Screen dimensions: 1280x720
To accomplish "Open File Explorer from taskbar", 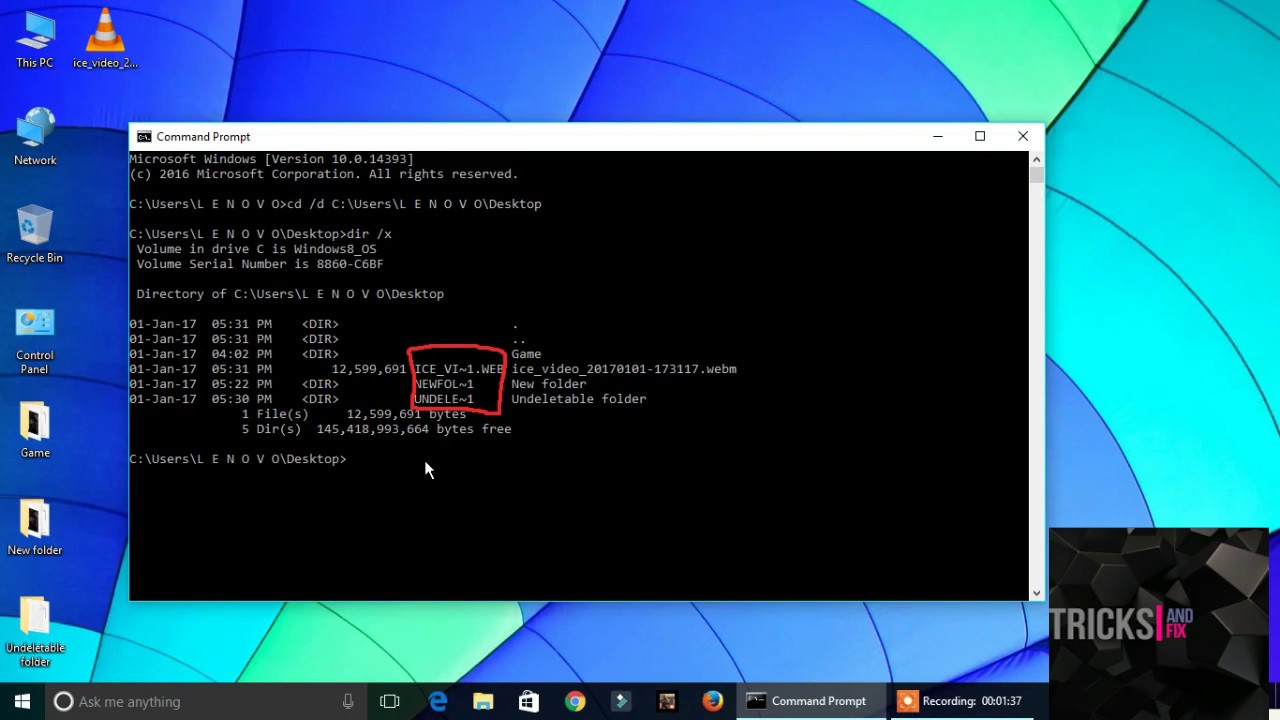I will (483, 701).
